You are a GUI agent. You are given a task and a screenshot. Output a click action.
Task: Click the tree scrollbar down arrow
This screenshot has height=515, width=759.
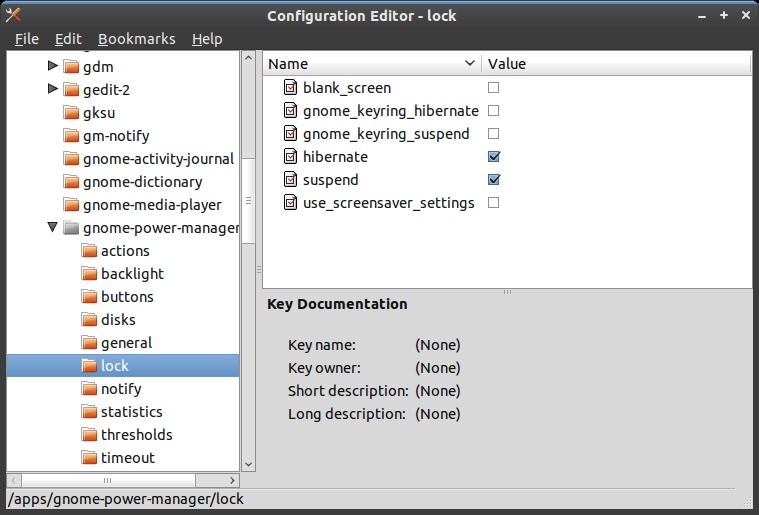248,465
